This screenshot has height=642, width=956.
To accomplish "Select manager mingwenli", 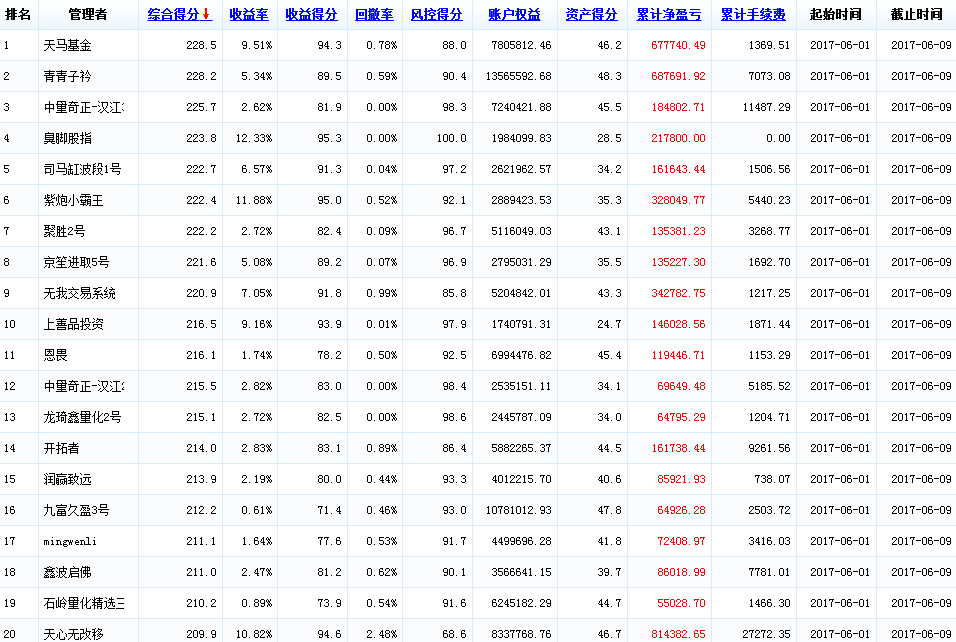I will coord(70,541).
